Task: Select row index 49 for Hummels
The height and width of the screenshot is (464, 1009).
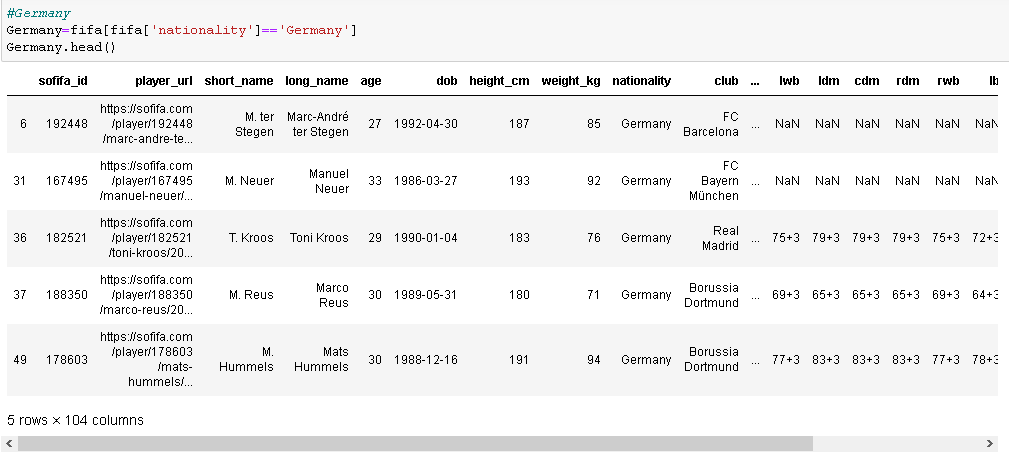Action: pyautogui.click(x=20, y=360)
